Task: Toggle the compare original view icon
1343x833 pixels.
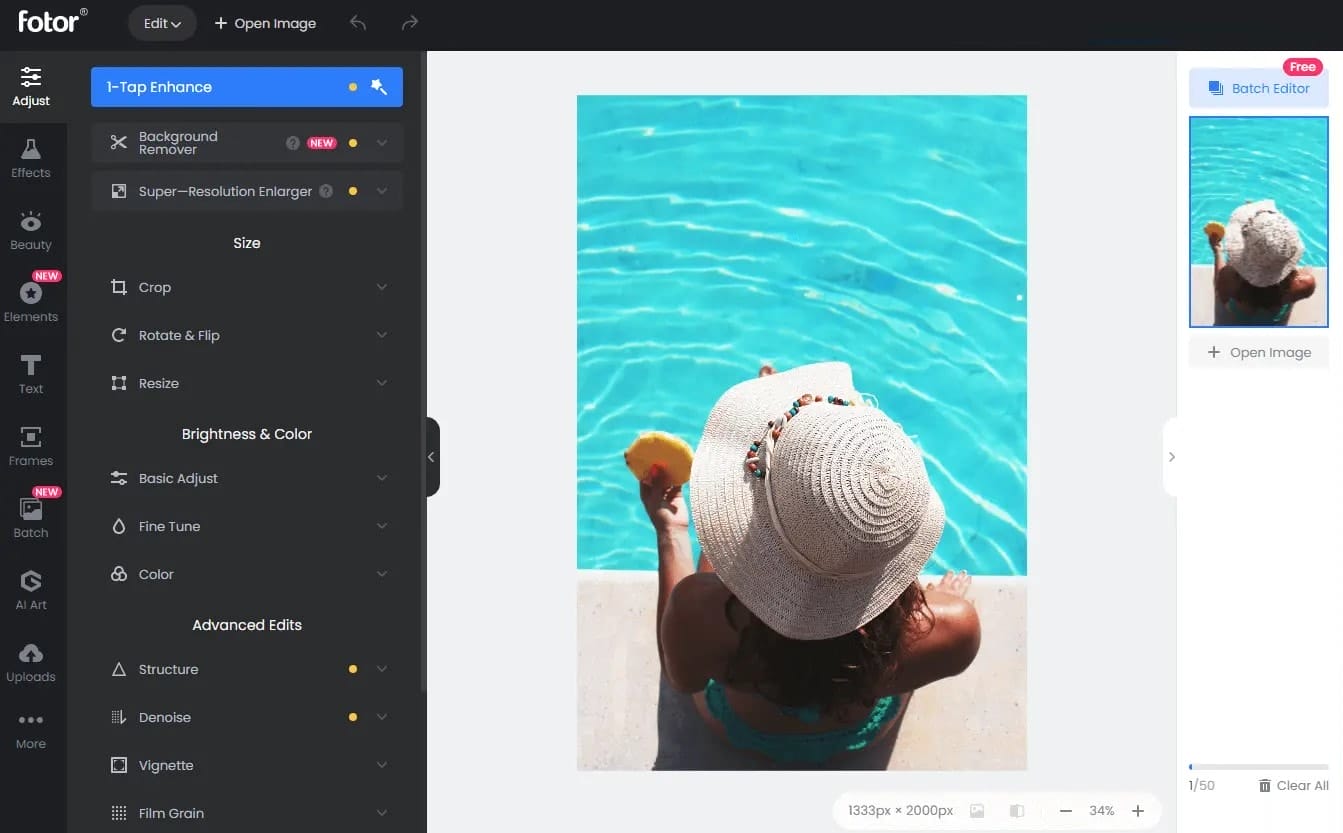Action: pyautogui.click(x=1017, y=811)
